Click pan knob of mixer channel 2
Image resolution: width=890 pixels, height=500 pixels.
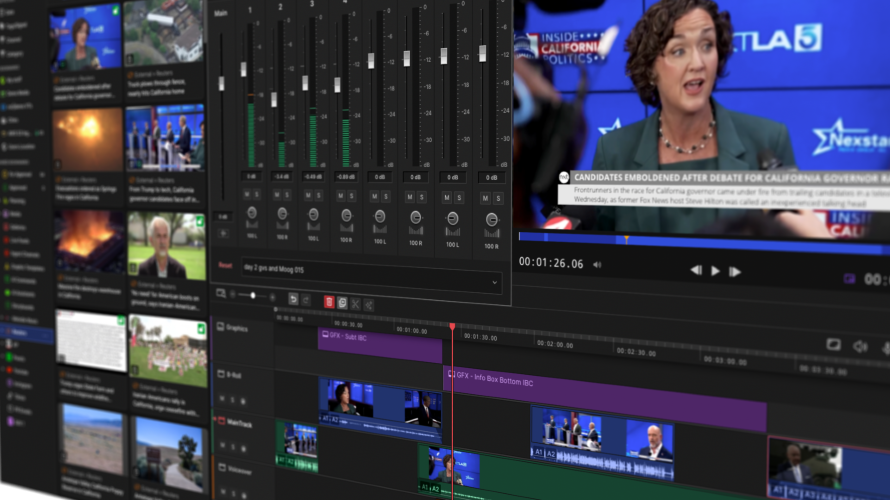click(x=282, y=214)
